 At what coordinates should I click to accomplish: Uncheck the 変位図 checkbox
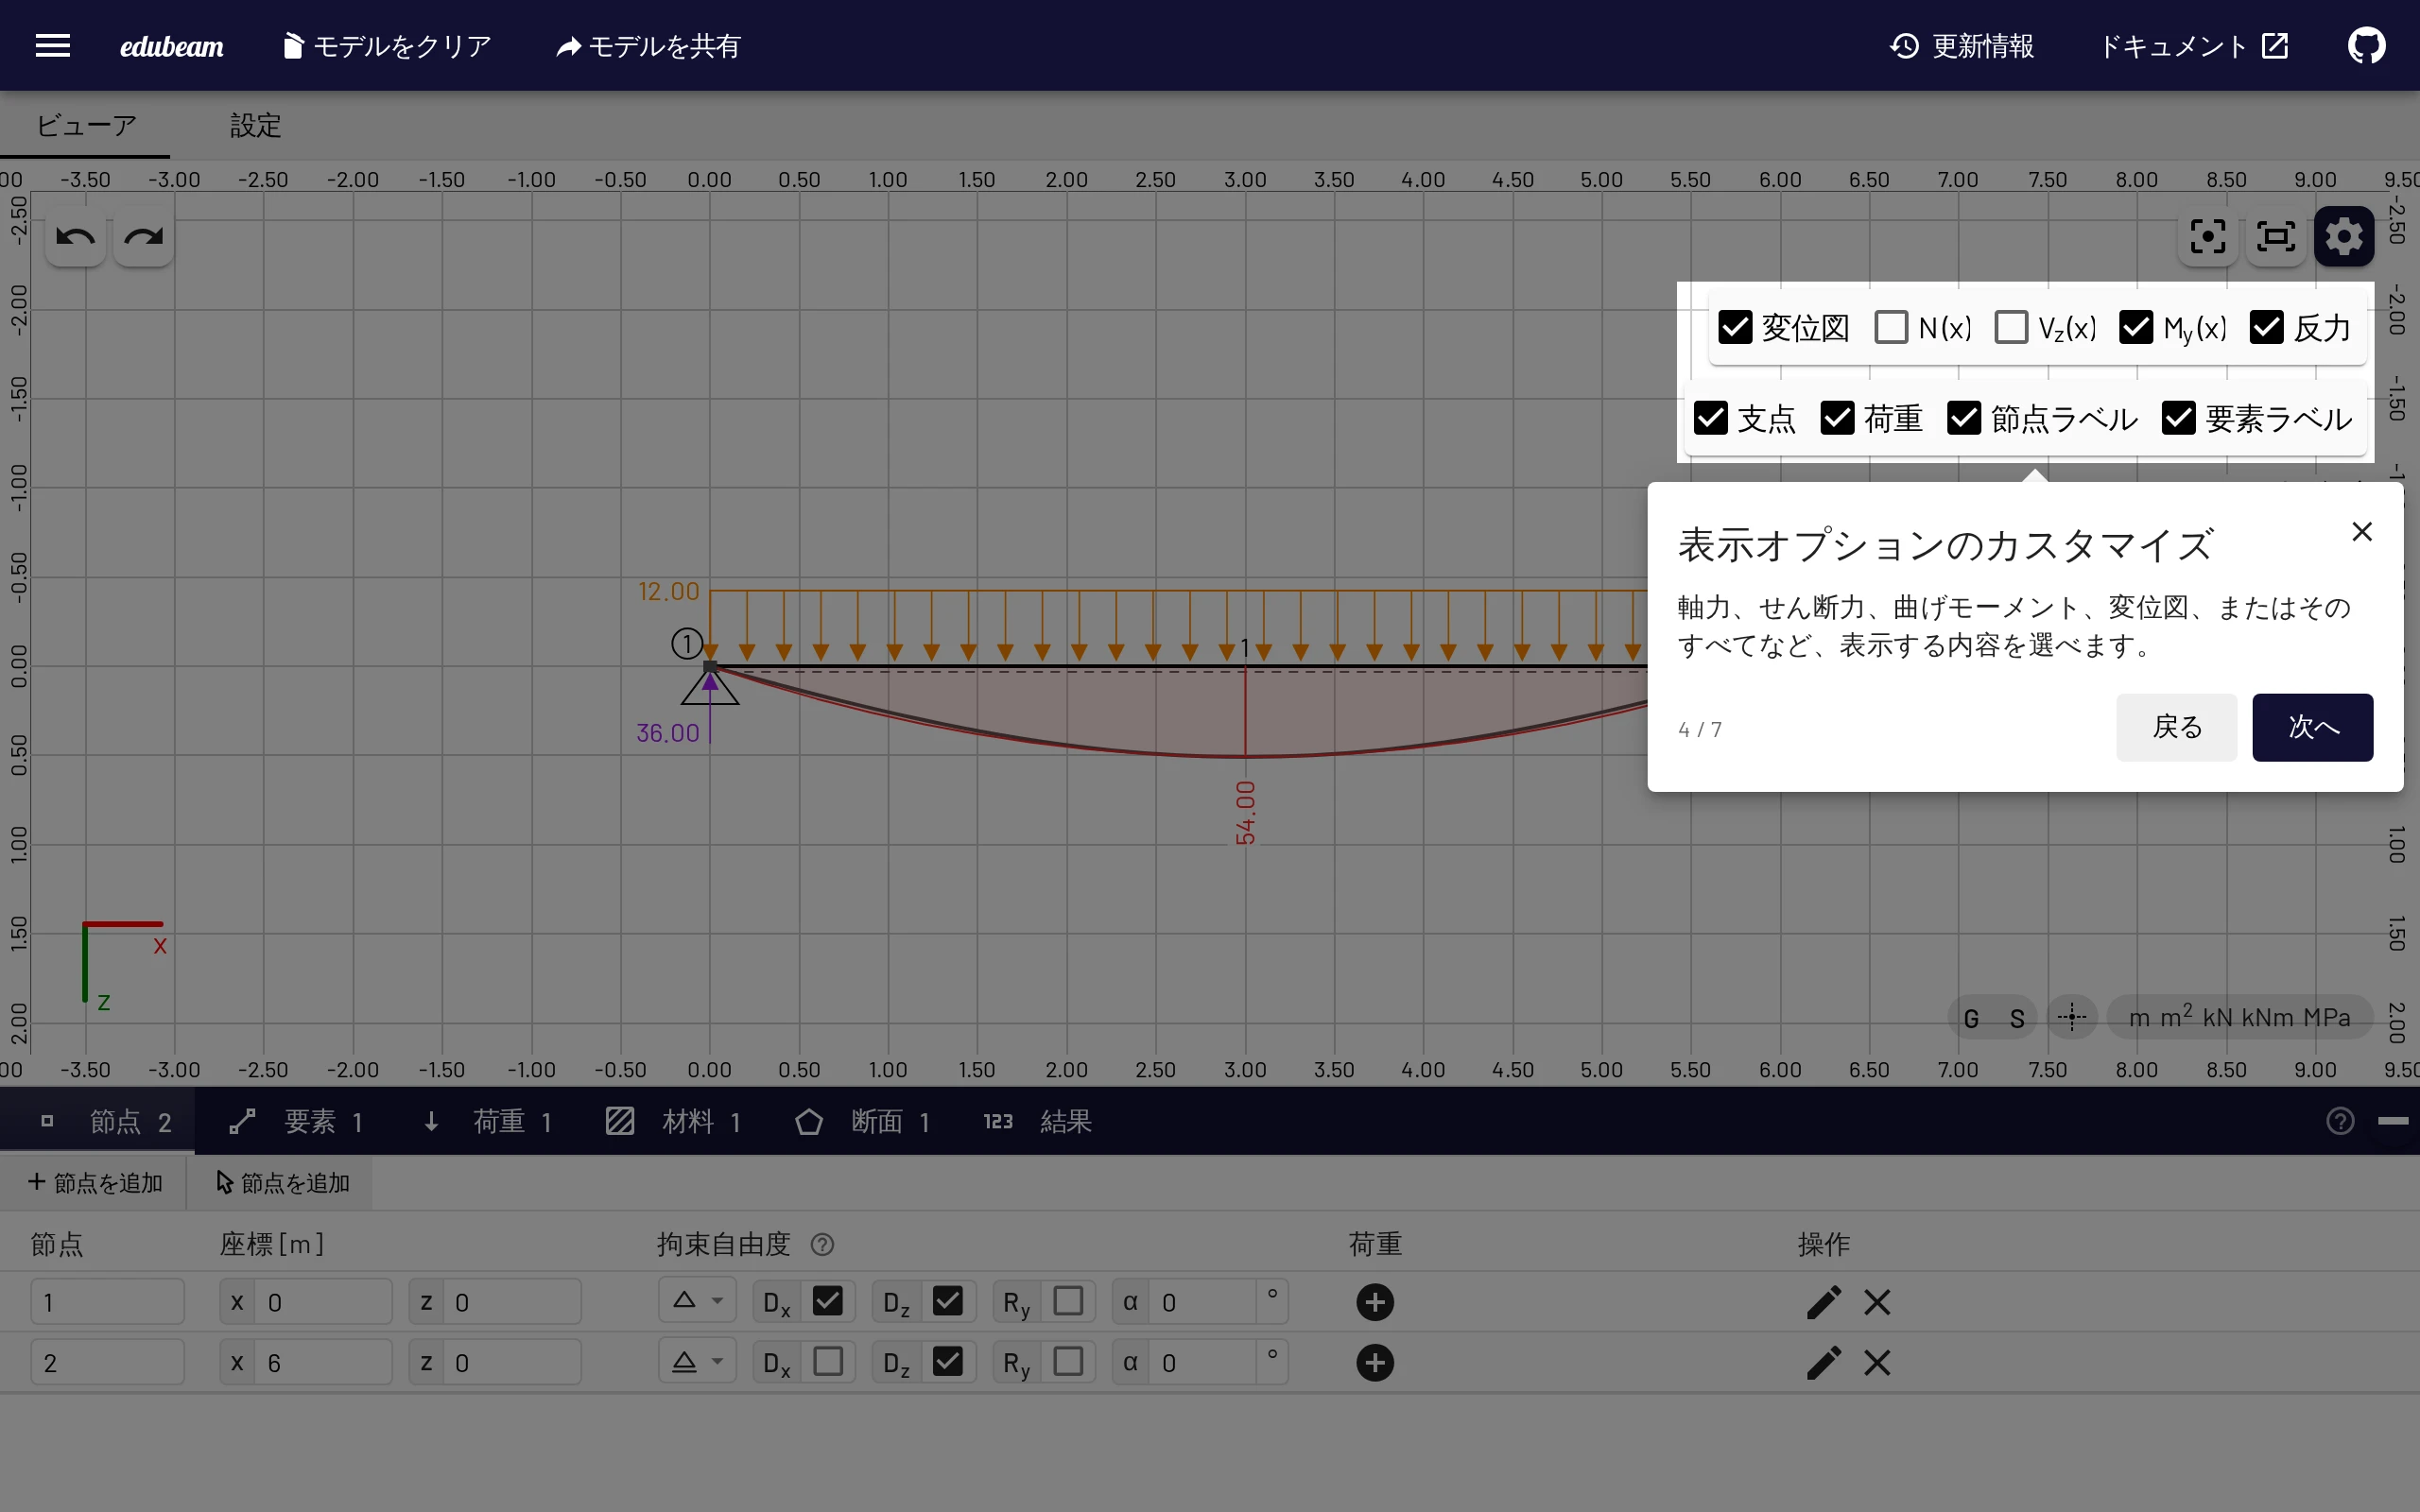1735,327
